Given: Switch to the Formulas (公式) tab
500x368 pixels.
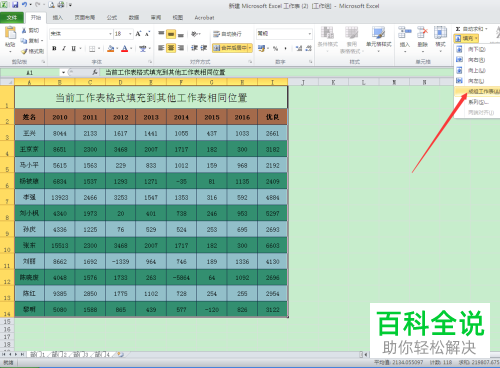Looking at the screenshot, I should click(x=112, y=18).
